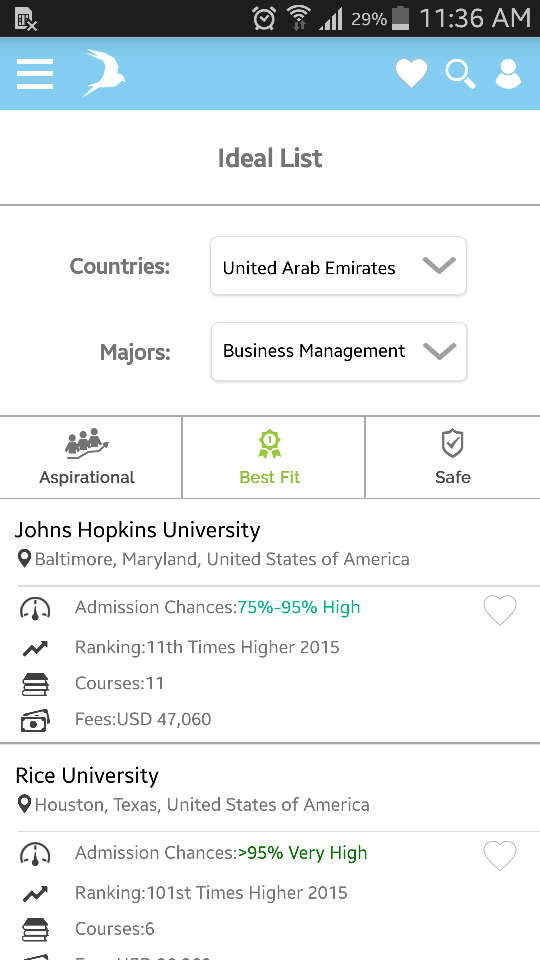Screen dimensions: 540x960
Task: Open search with the magnifier icon
Action: [460, 74]
